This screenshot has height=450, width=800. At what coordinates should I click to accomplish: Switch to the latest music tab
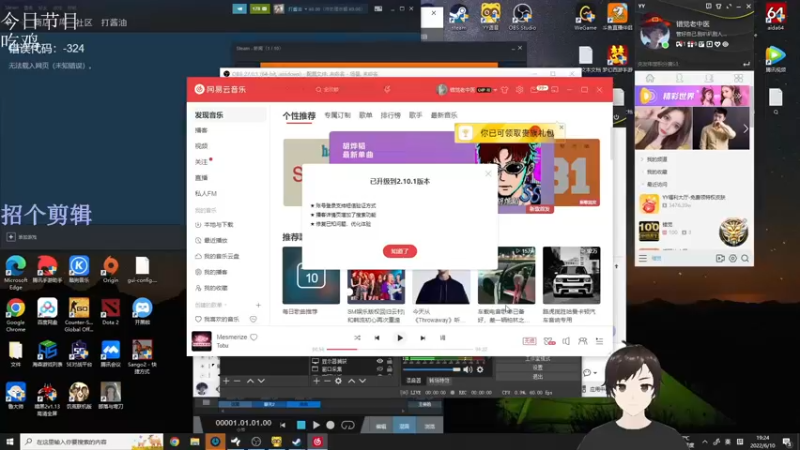pyautogui.click(x=444, y=115)
